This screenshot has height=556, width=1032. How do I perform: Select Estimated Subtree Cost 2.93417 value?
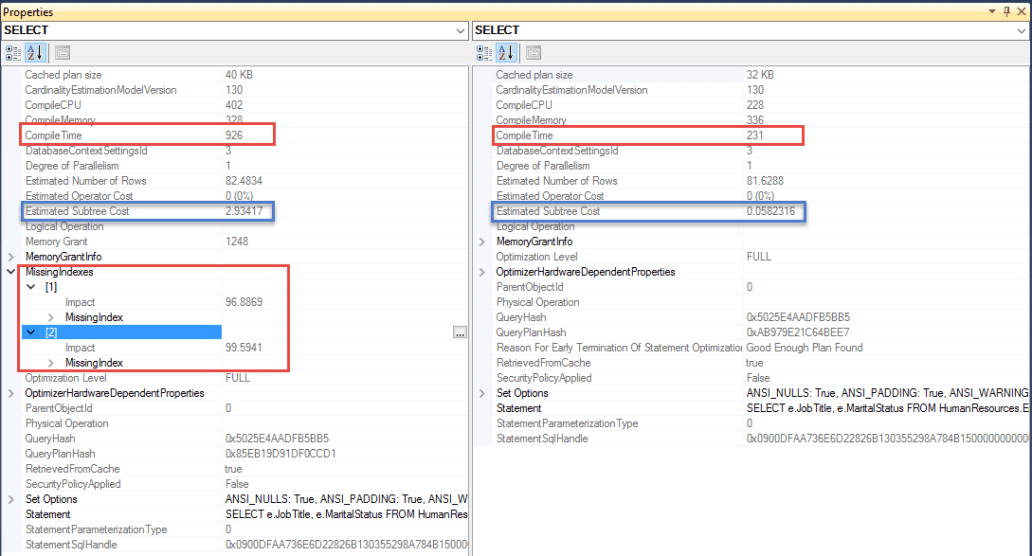244,211
